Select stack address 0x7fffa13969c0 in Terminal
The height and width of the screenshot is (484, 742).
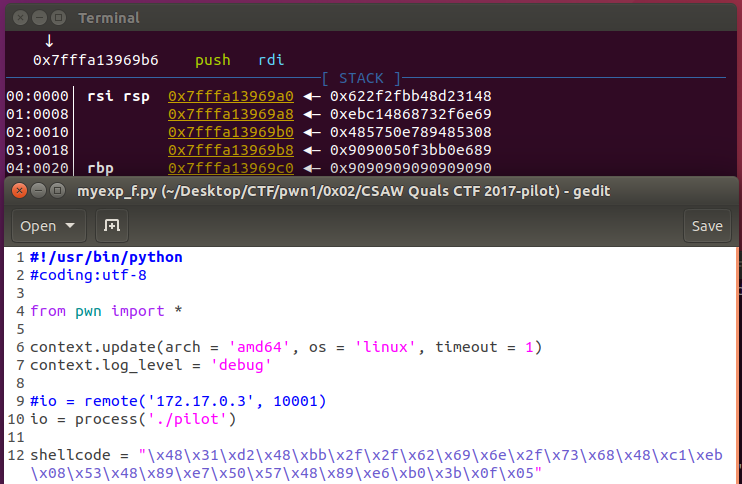coord(231,168)
